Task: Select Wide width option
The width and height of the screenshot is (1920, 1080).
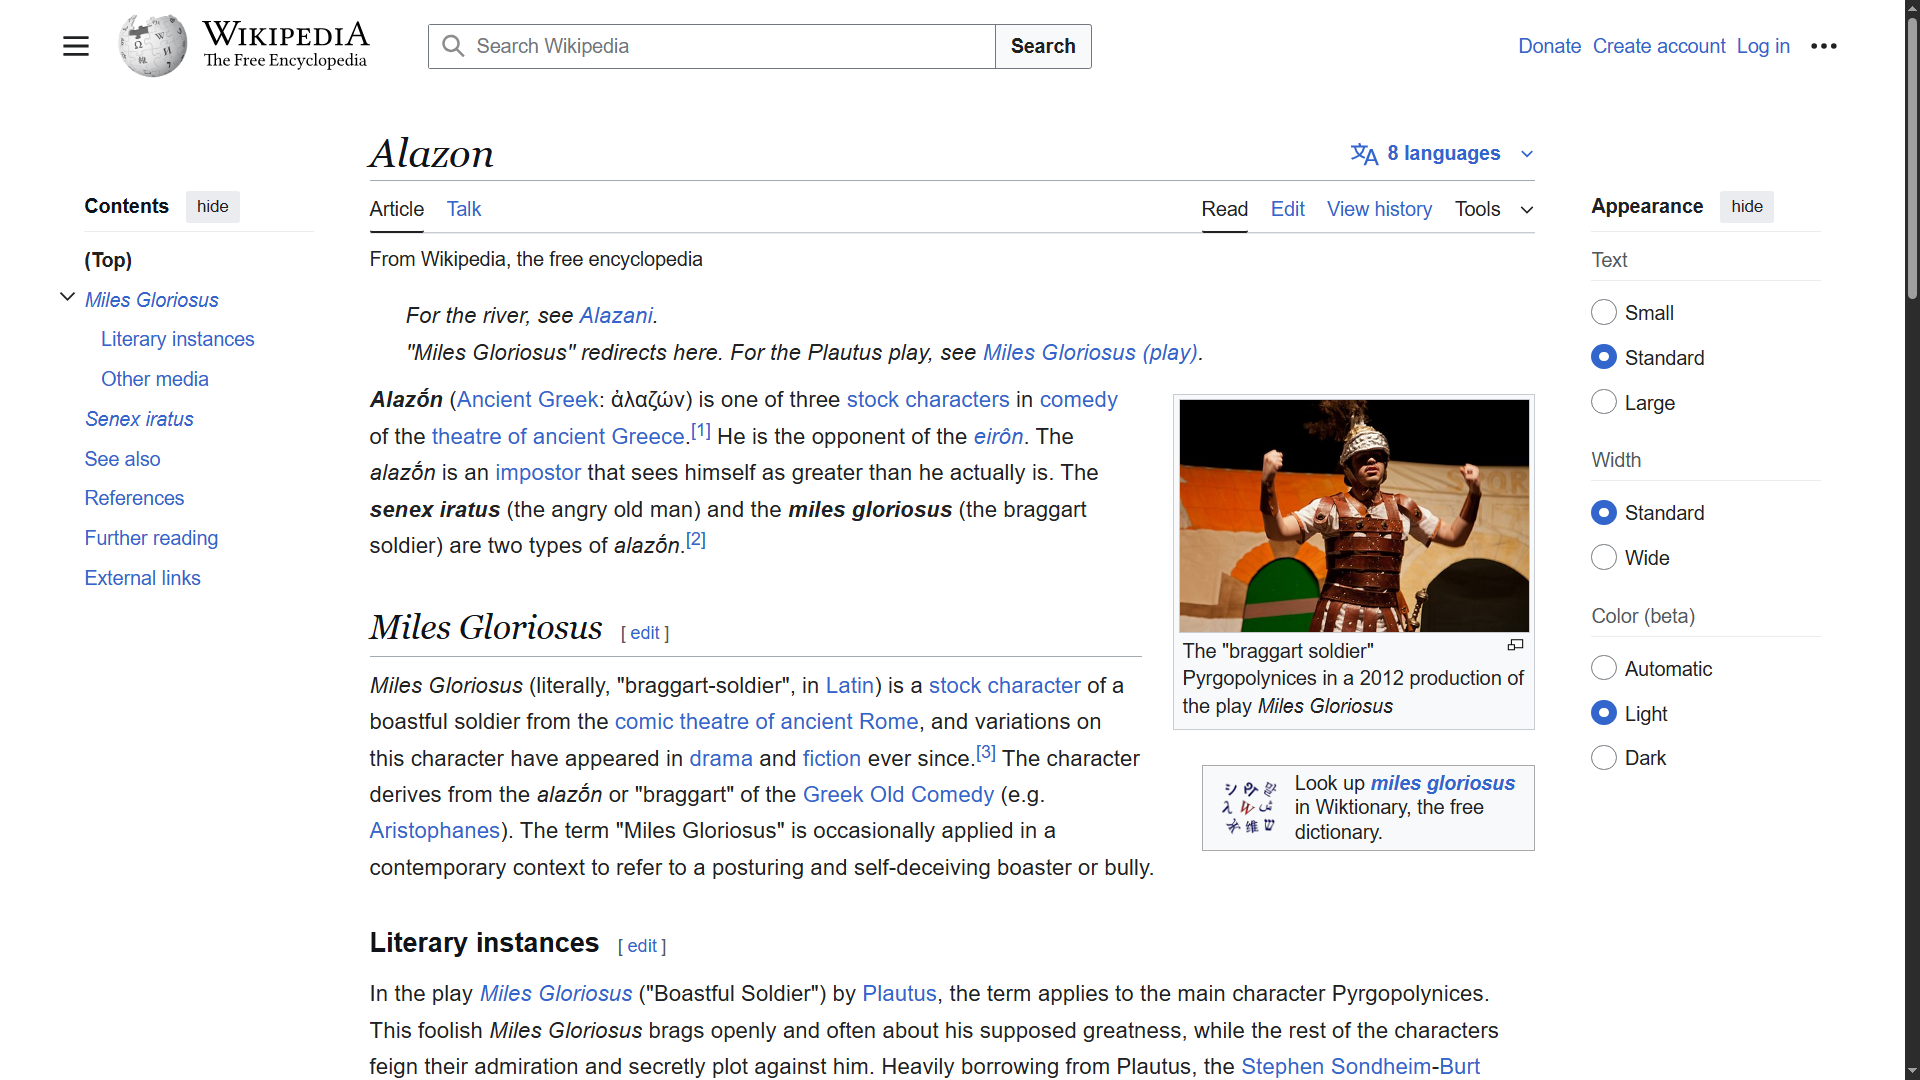Action: (x=1604, y=557)
